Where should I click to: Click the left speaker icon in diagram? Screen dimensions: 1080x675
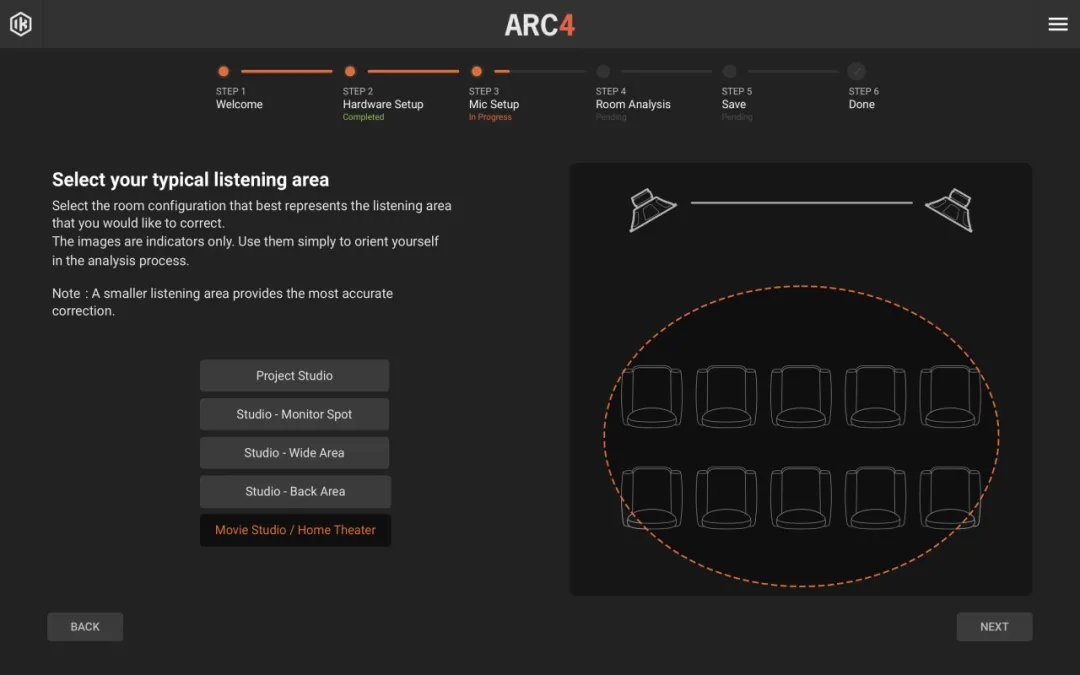652,209
